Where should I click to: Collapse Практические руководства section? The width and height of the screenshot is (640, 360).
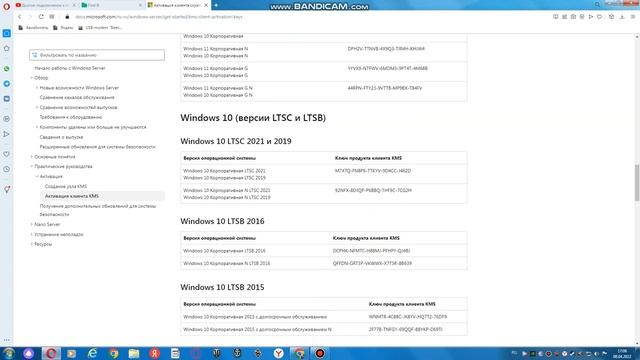click(x=32, y=167)
